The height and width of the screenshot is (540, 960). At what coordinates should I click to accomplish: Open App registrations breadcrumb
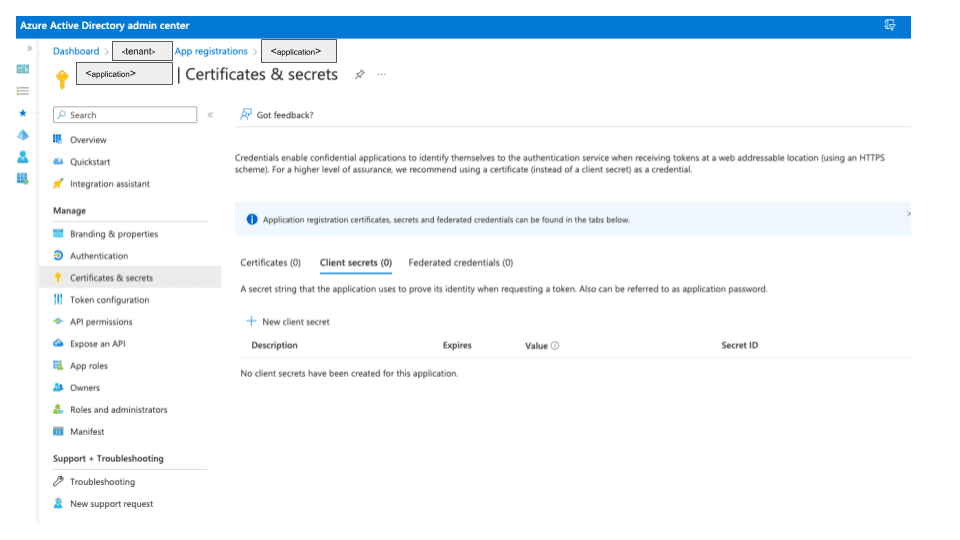(211, 51)
